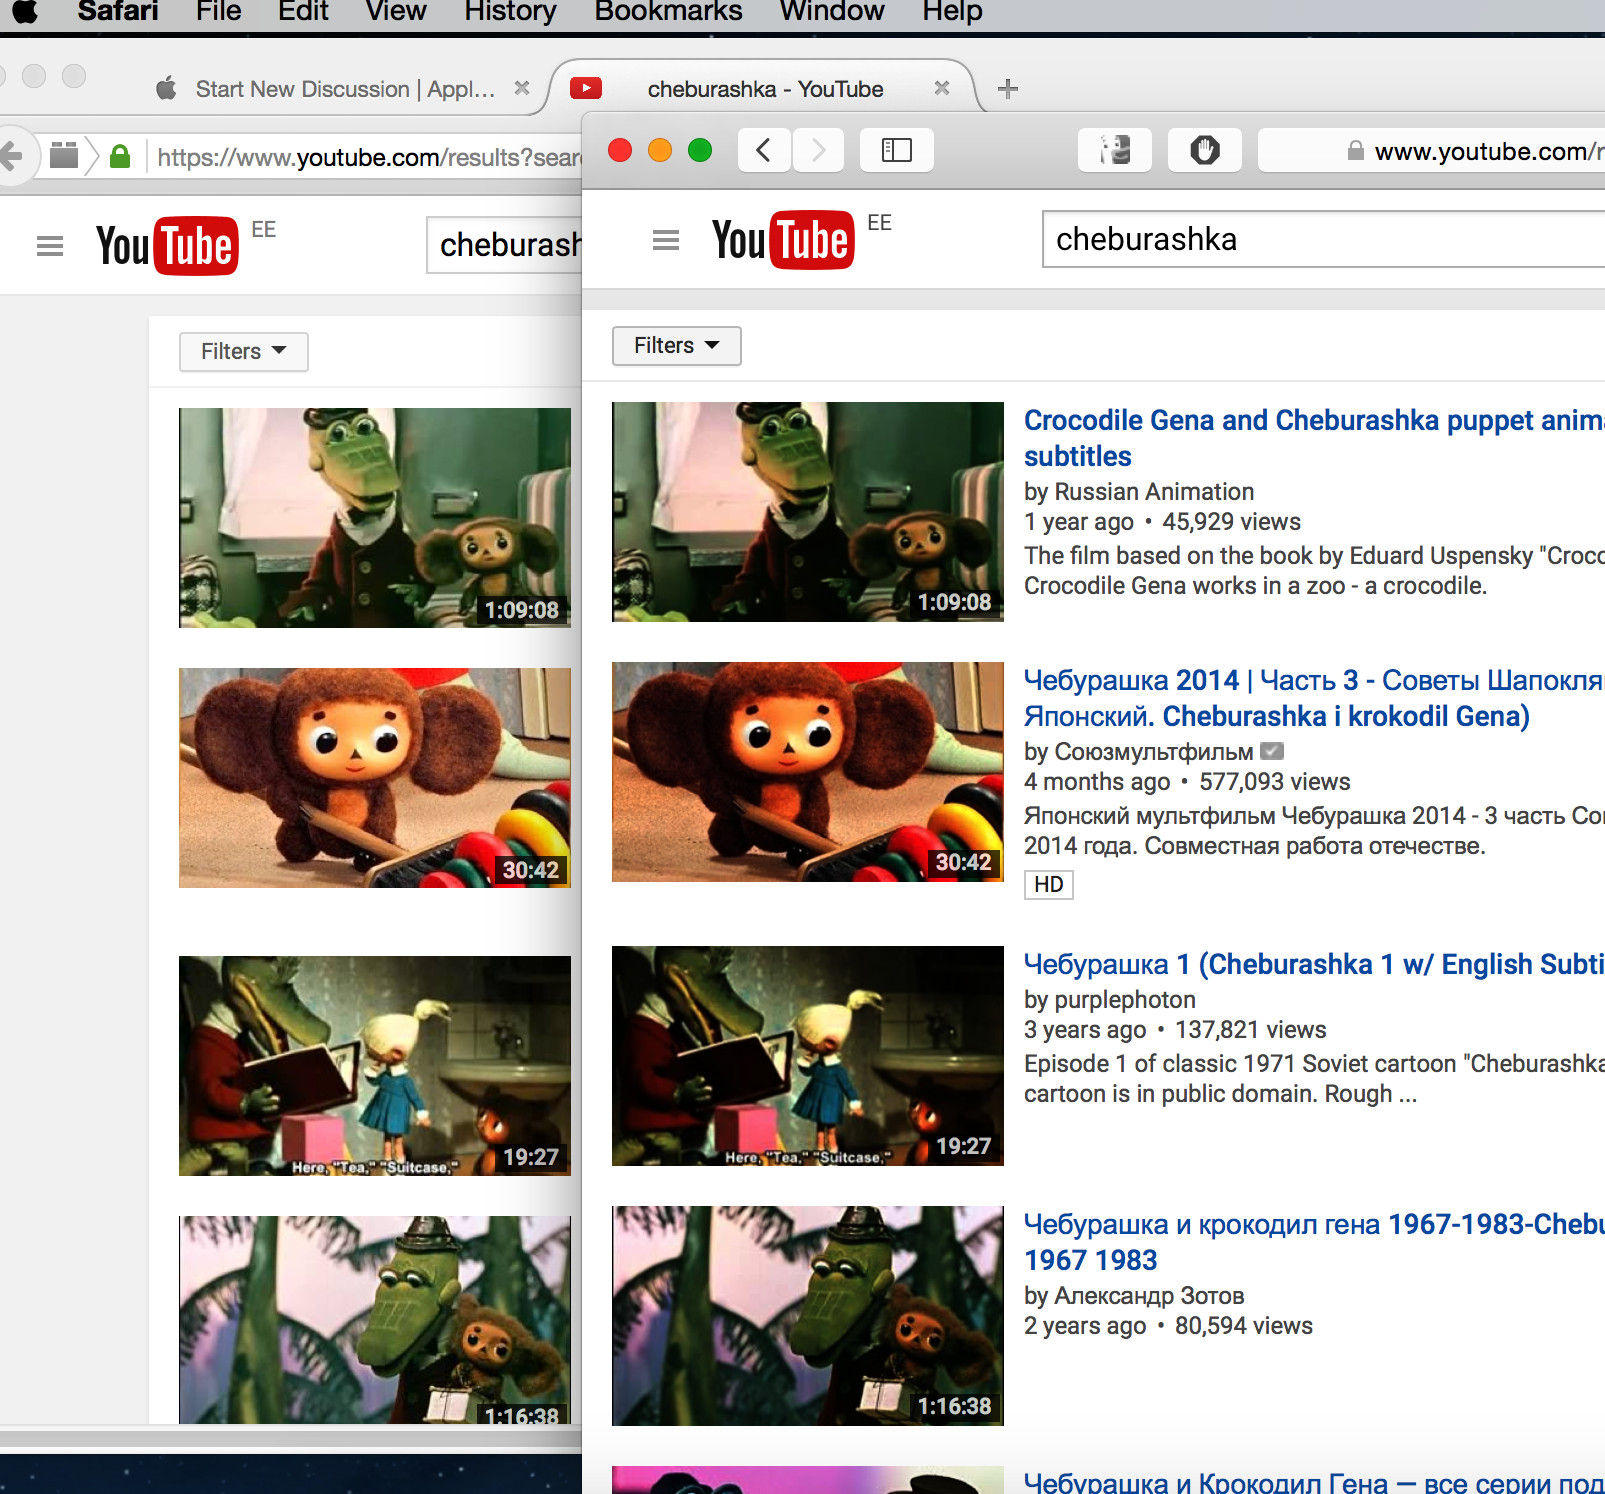Open Чебурашка 1 English Subtitles video title

tap(1314, 964)
